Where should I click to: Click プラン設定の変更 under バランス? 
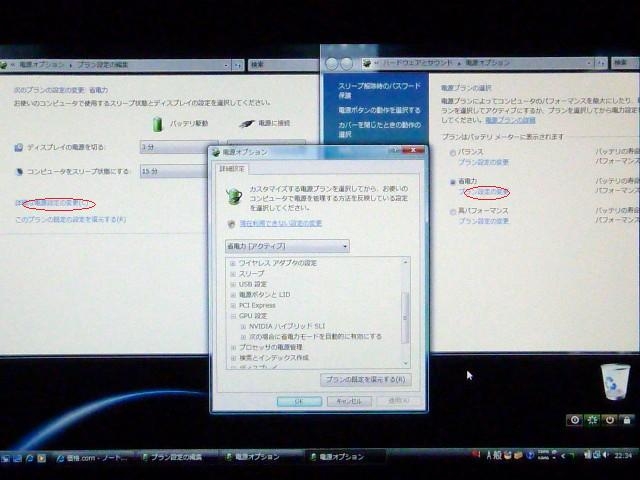(483, 162)
